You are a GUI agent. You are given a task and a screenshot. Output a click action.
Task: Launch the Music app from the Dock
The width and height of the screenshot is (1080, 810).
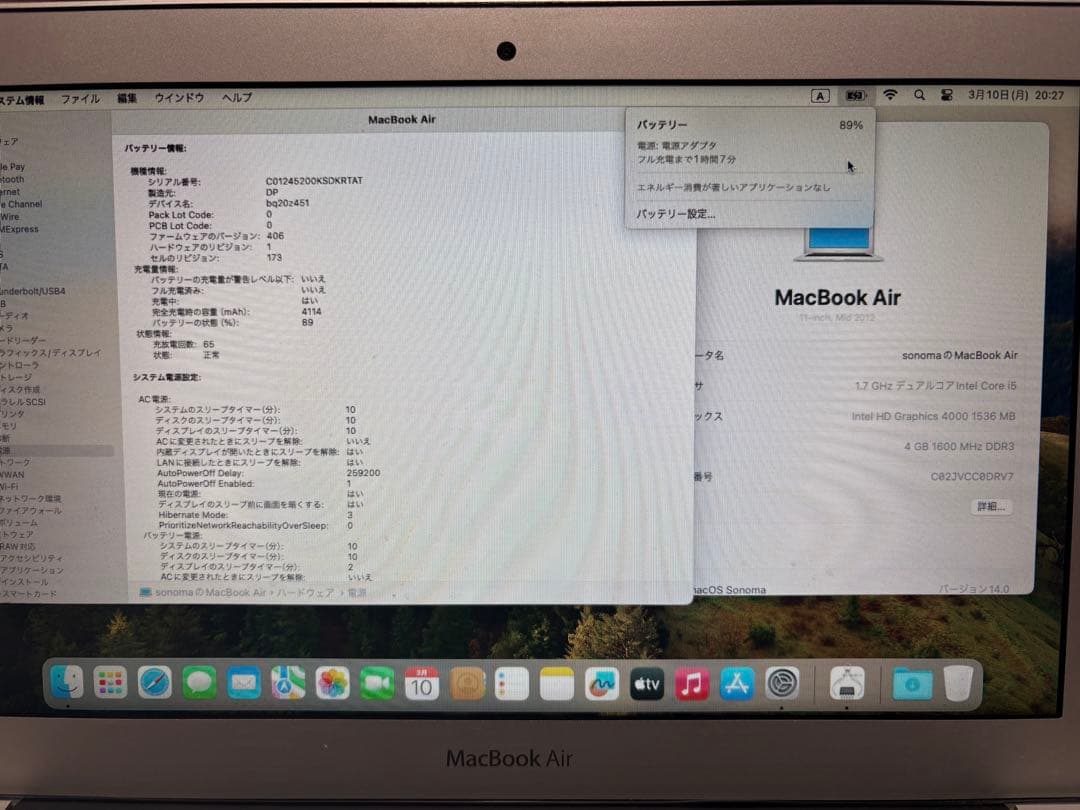(692, 684)
